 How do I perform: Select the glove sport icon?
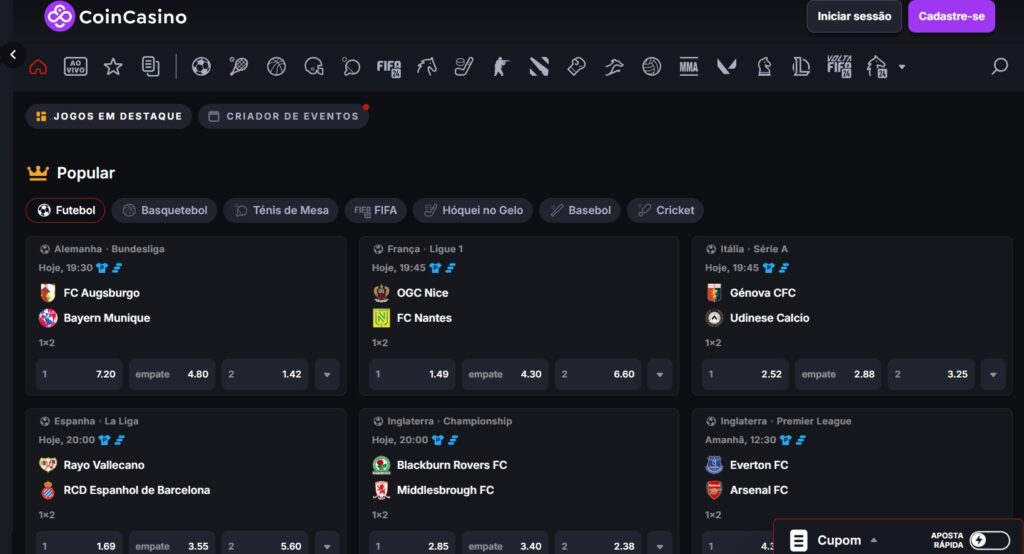[576, 67]
